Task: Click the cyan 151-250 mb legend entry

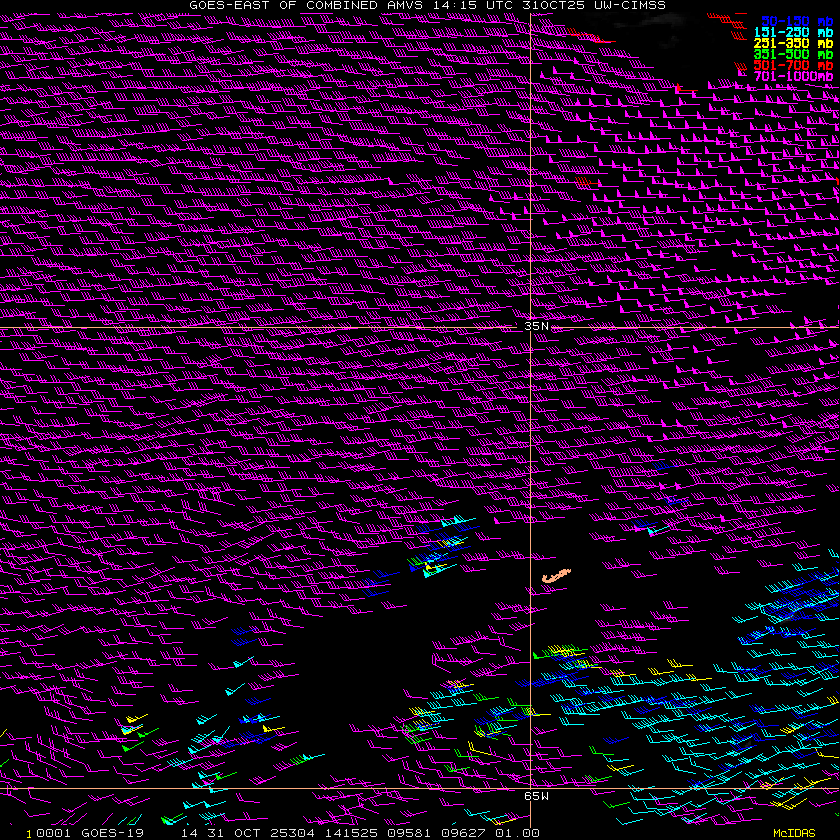Action: [793, 33]
